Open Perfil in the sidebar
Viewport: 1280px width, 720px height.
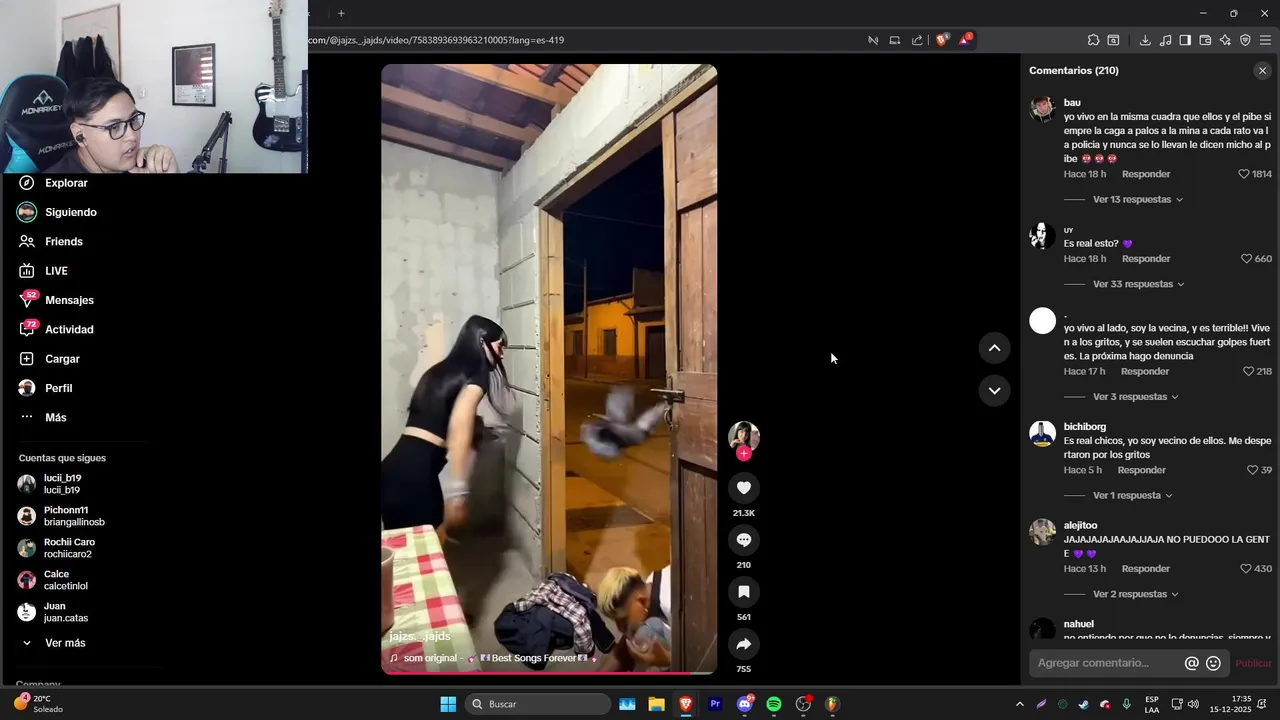pyautogui.click(x=58, y=388)
